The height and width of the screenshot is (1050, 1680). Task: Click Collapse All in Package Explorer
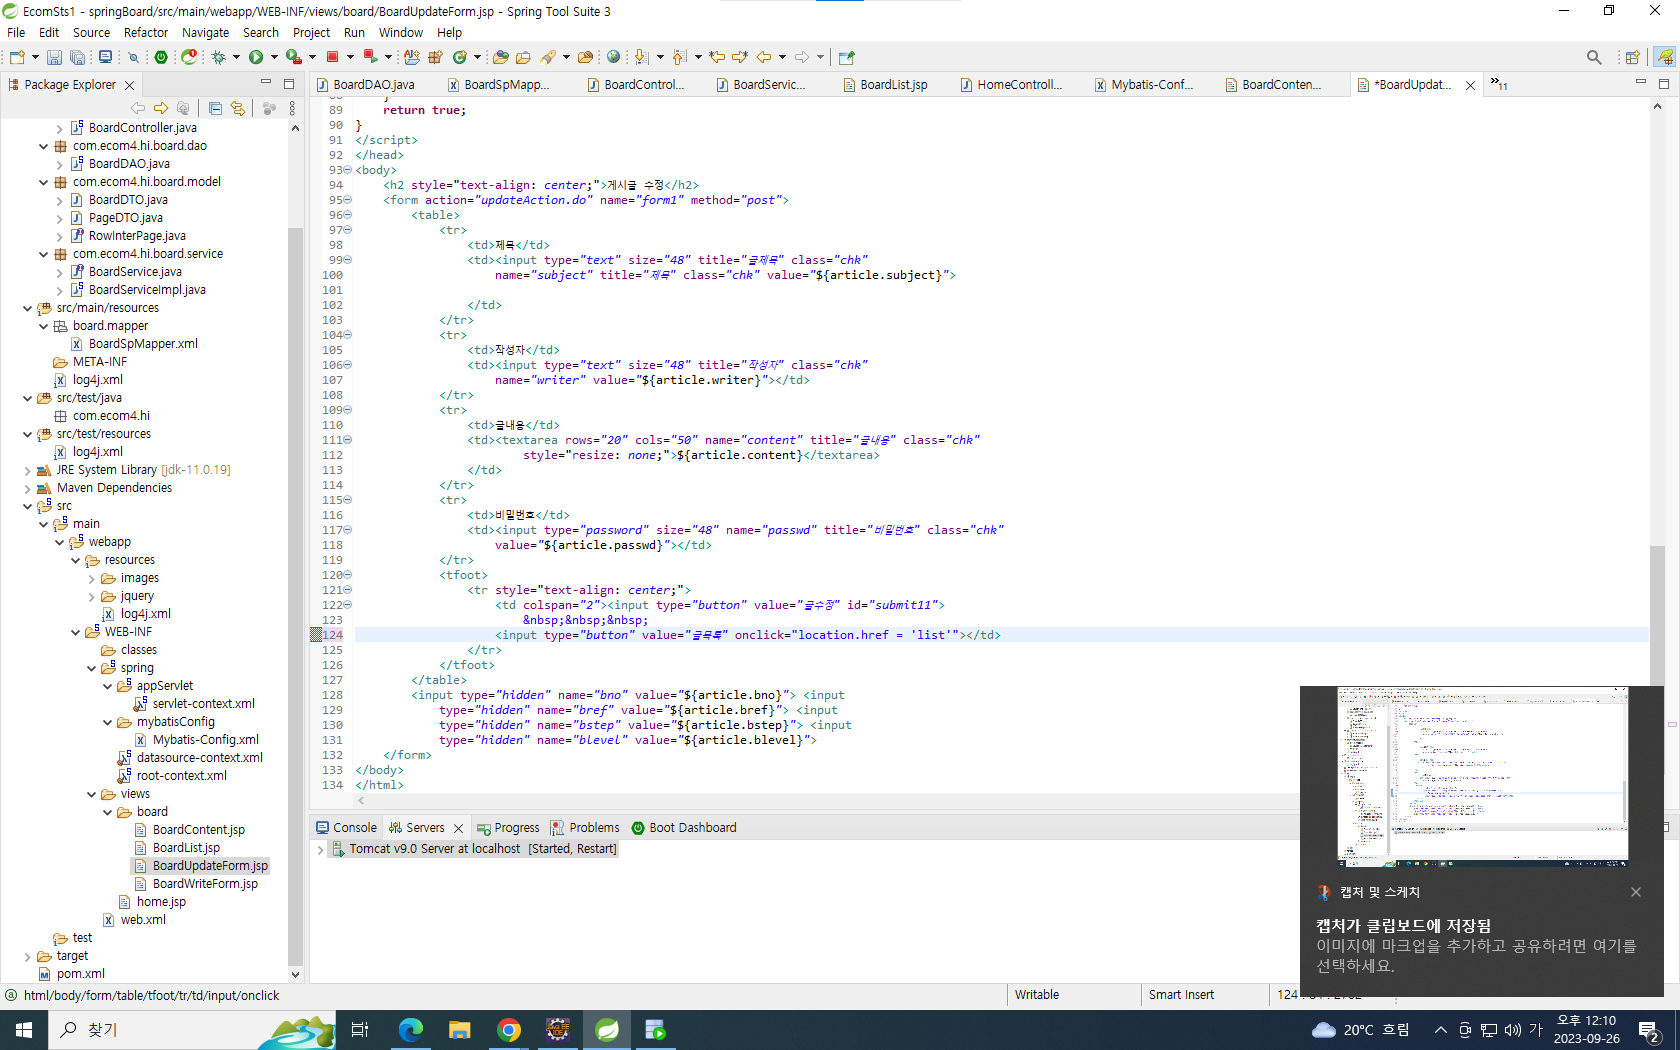[215, 108]
